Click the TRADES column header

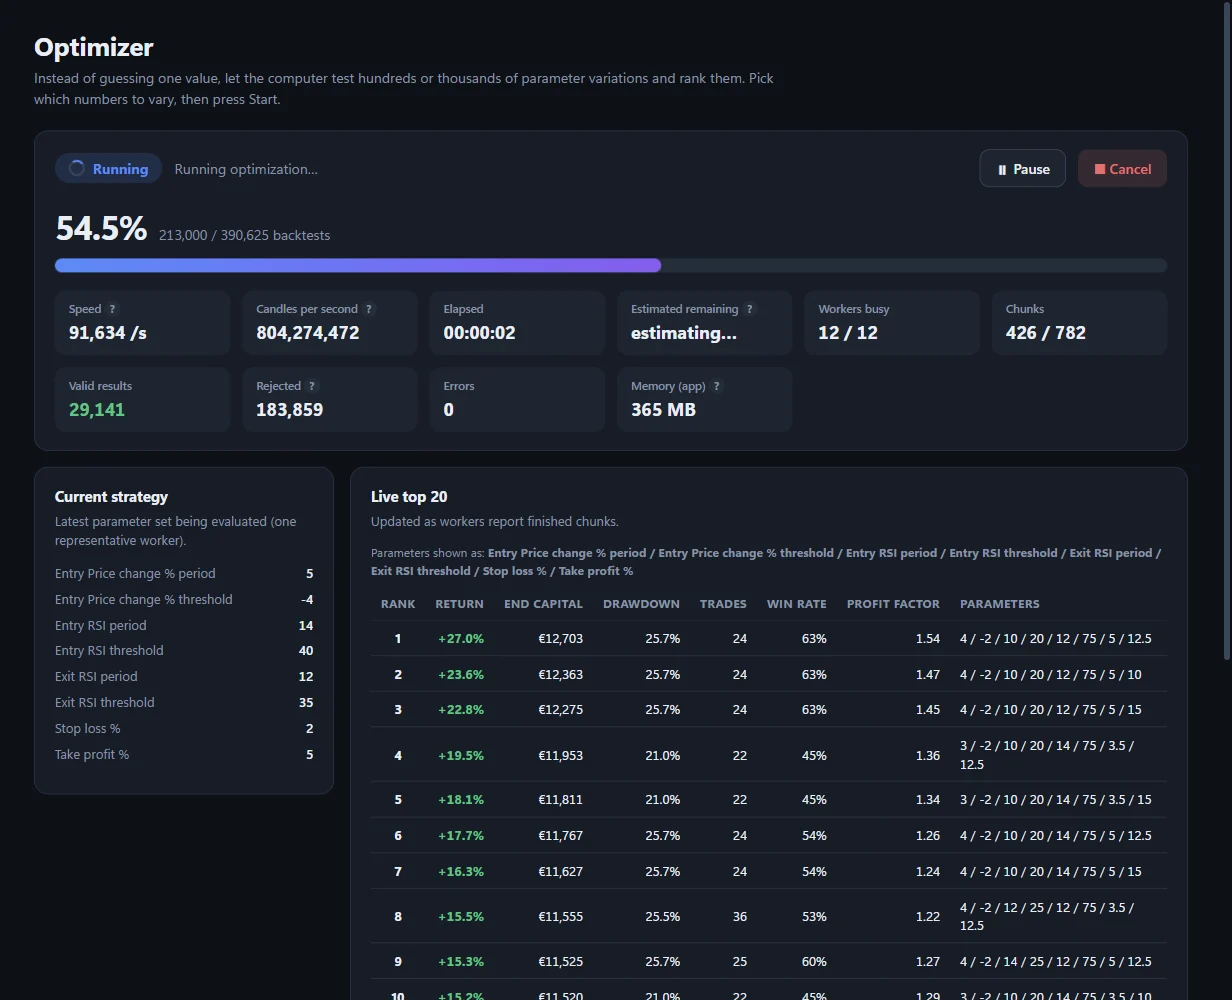coord(723,604)
